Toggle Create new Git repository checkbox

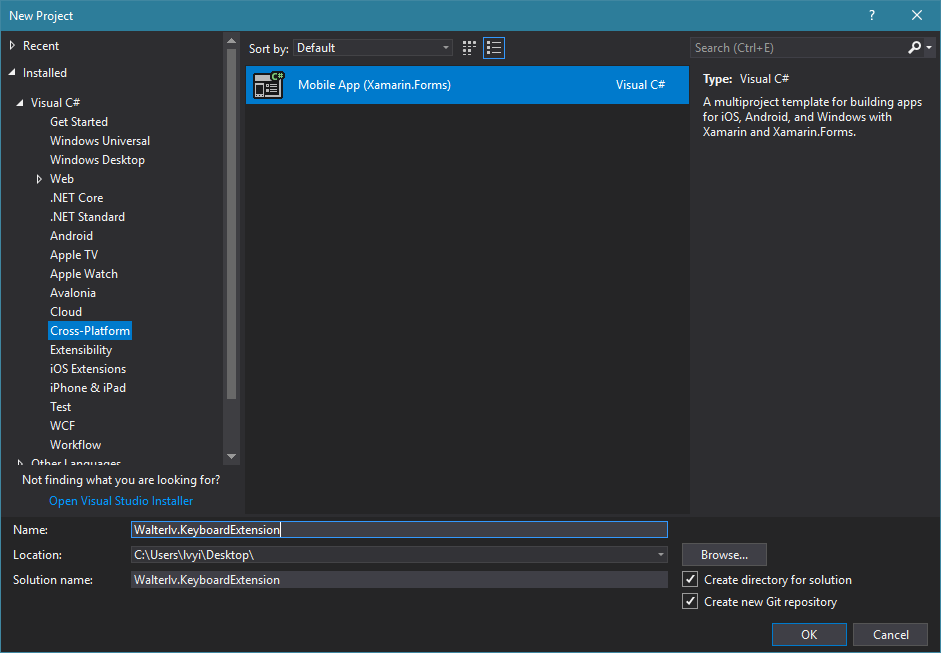click(x=690, y=601)
